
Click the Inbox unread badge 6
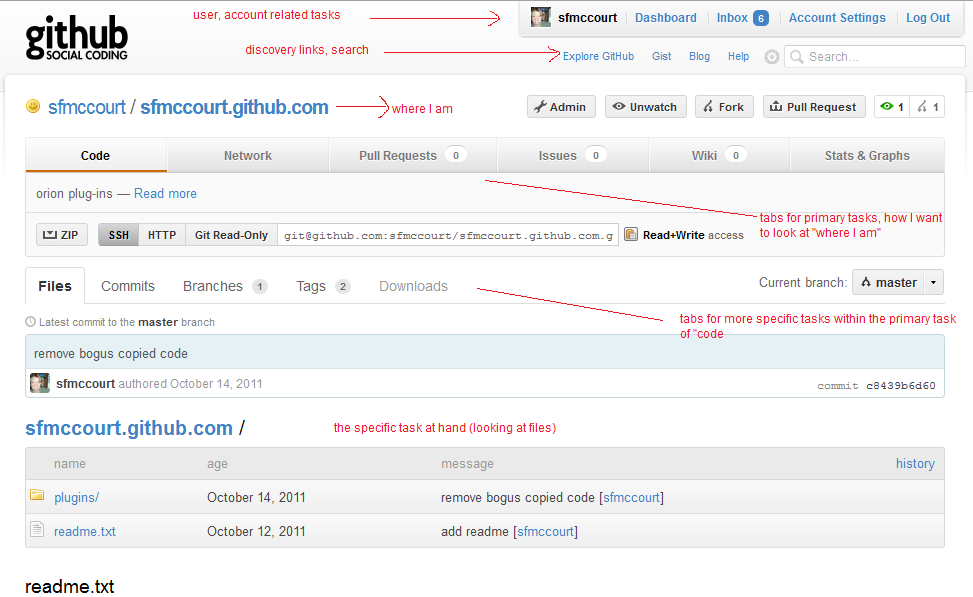point(761,18)
